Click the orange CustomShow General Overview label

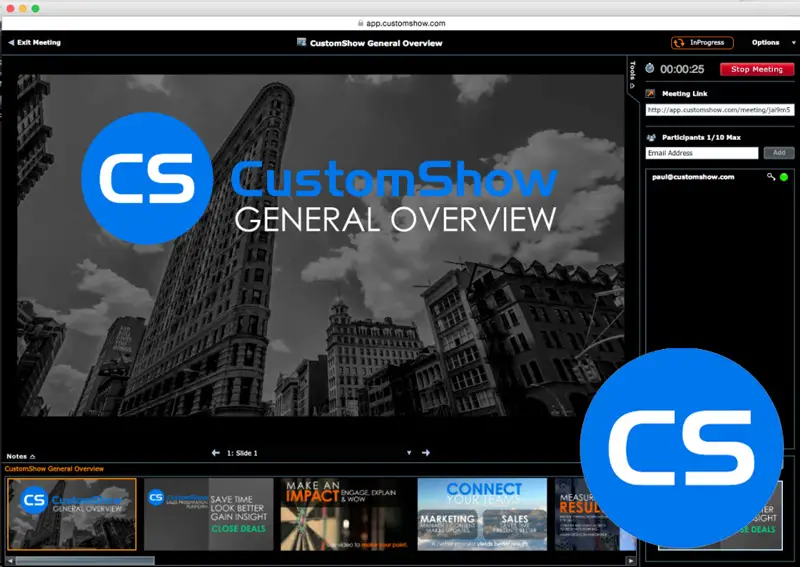pos(54,469)
